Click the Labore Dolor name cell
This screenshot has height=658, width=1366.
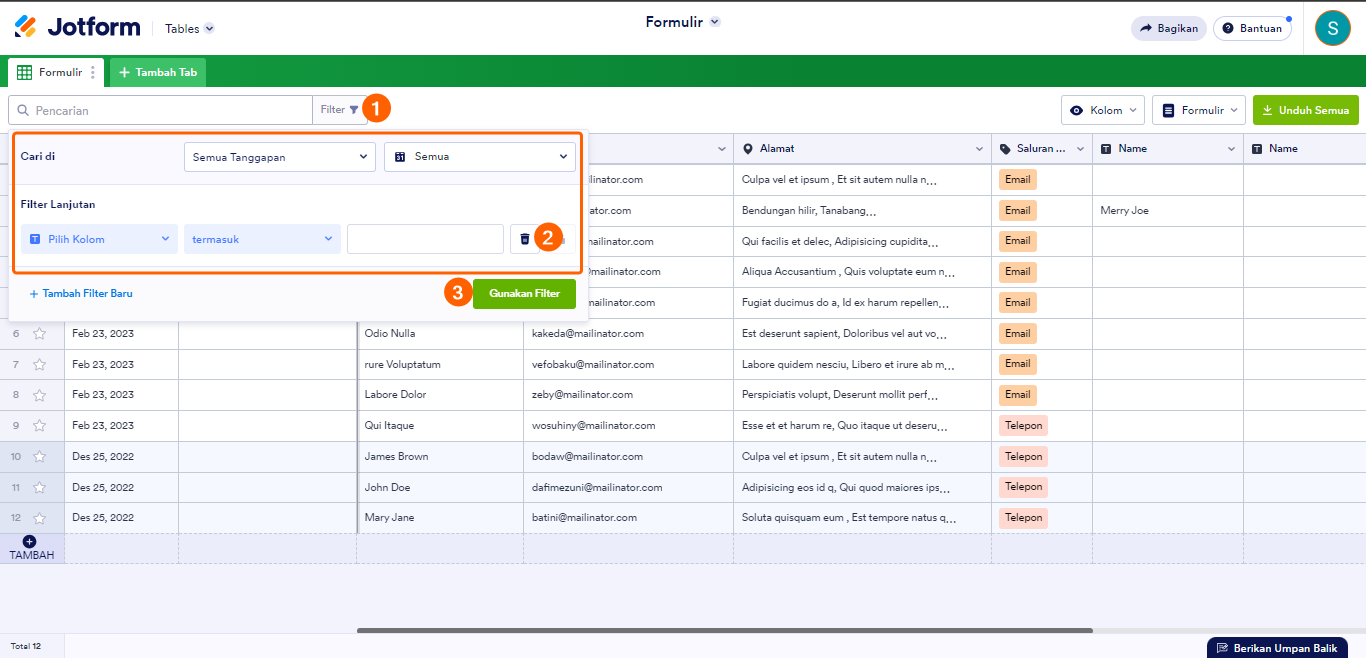440,394
